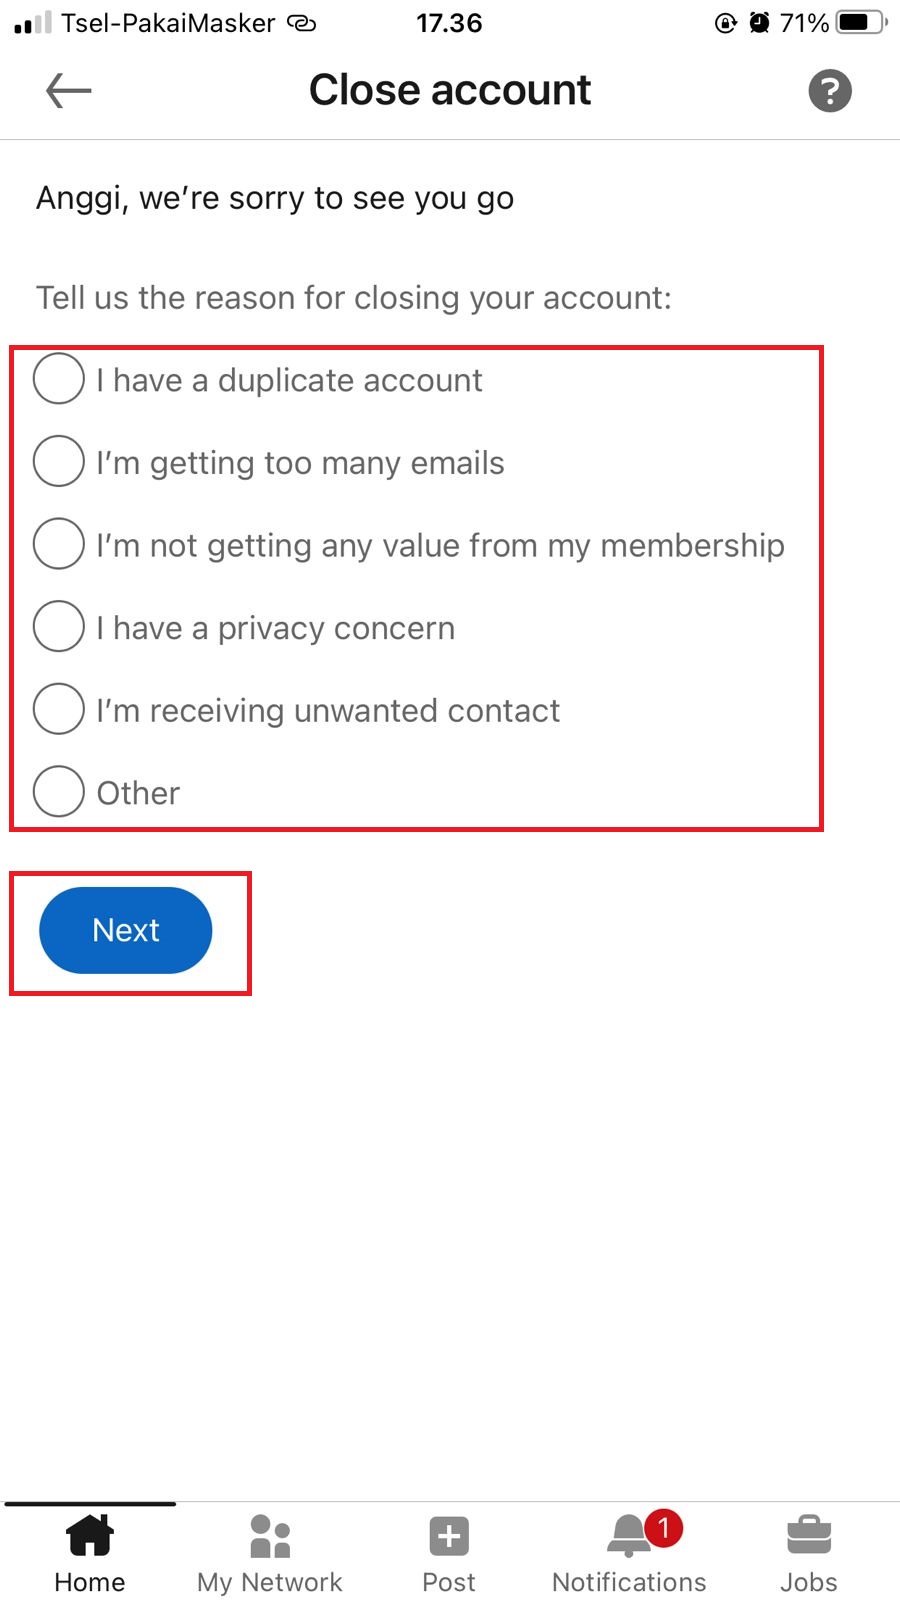Tap the alarm clock status icon
The image size is (900, 1600).
[x=760, y=22]
